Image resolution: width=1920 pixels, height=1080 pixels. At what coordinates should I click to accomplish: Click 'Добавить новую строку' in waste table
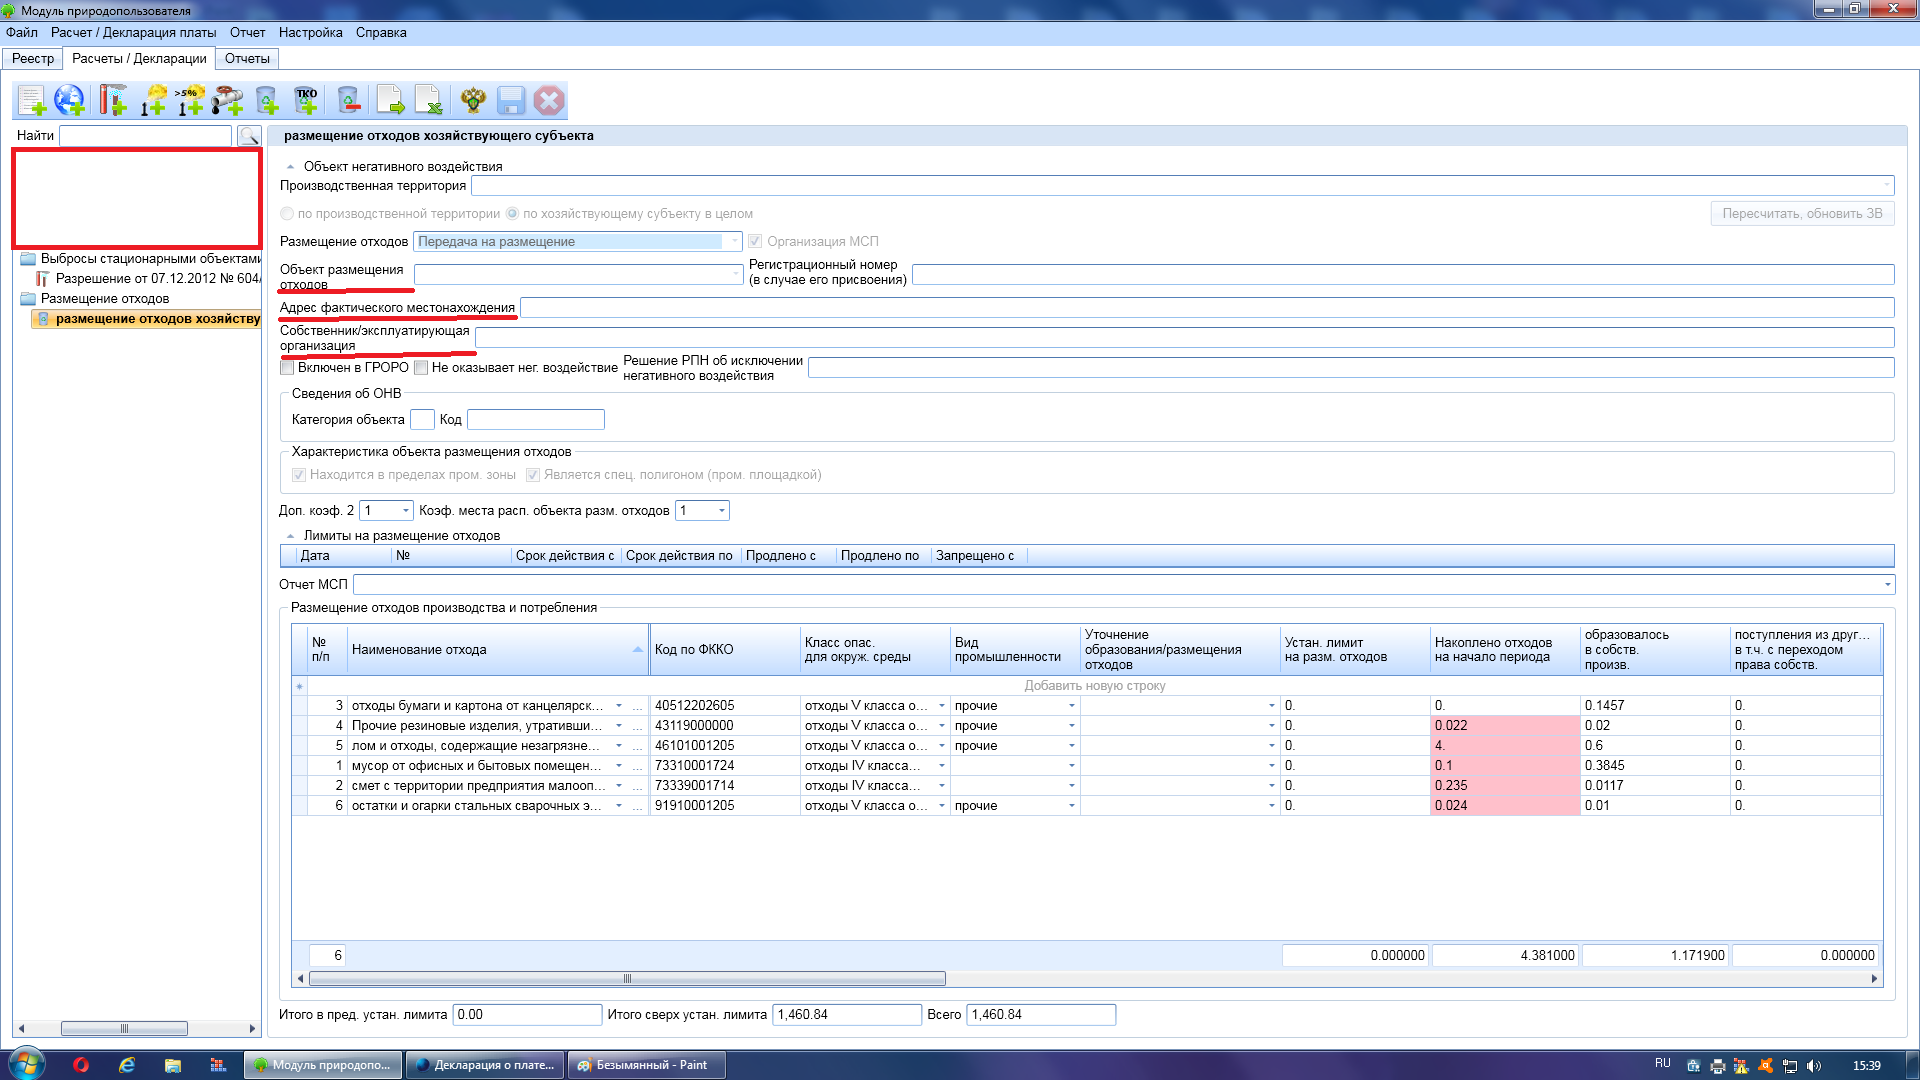(1094, 686)
